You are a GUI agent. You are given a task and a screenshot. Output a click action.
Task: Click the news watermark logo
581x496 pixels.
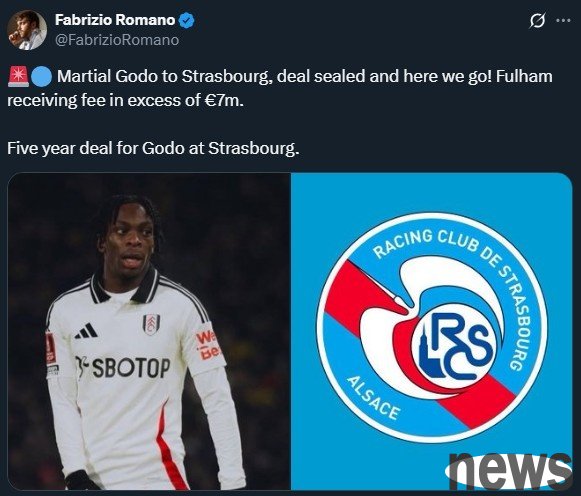[508, 470]
